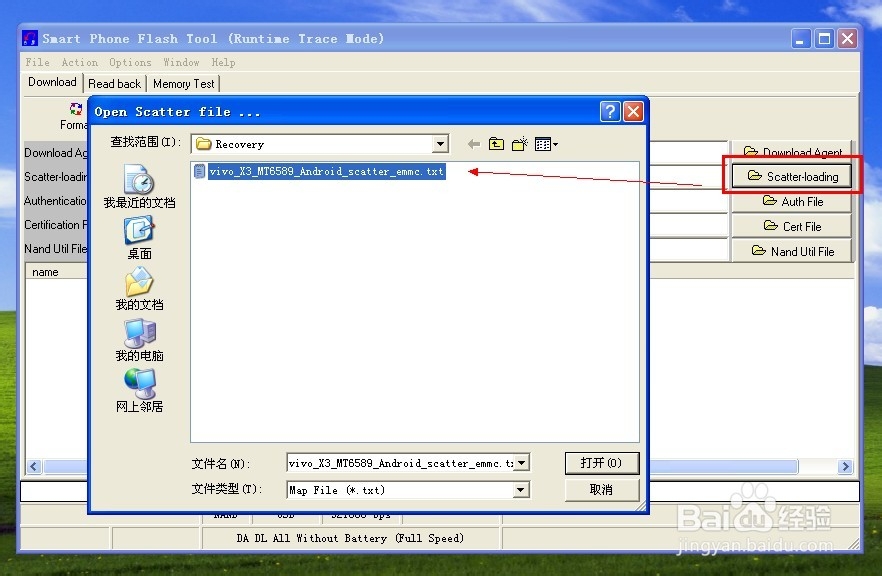The width and height of the screenshot is (882, 576).
Task: Open the Action menu in Flash Tool
Action: click(x=79, y=62)
